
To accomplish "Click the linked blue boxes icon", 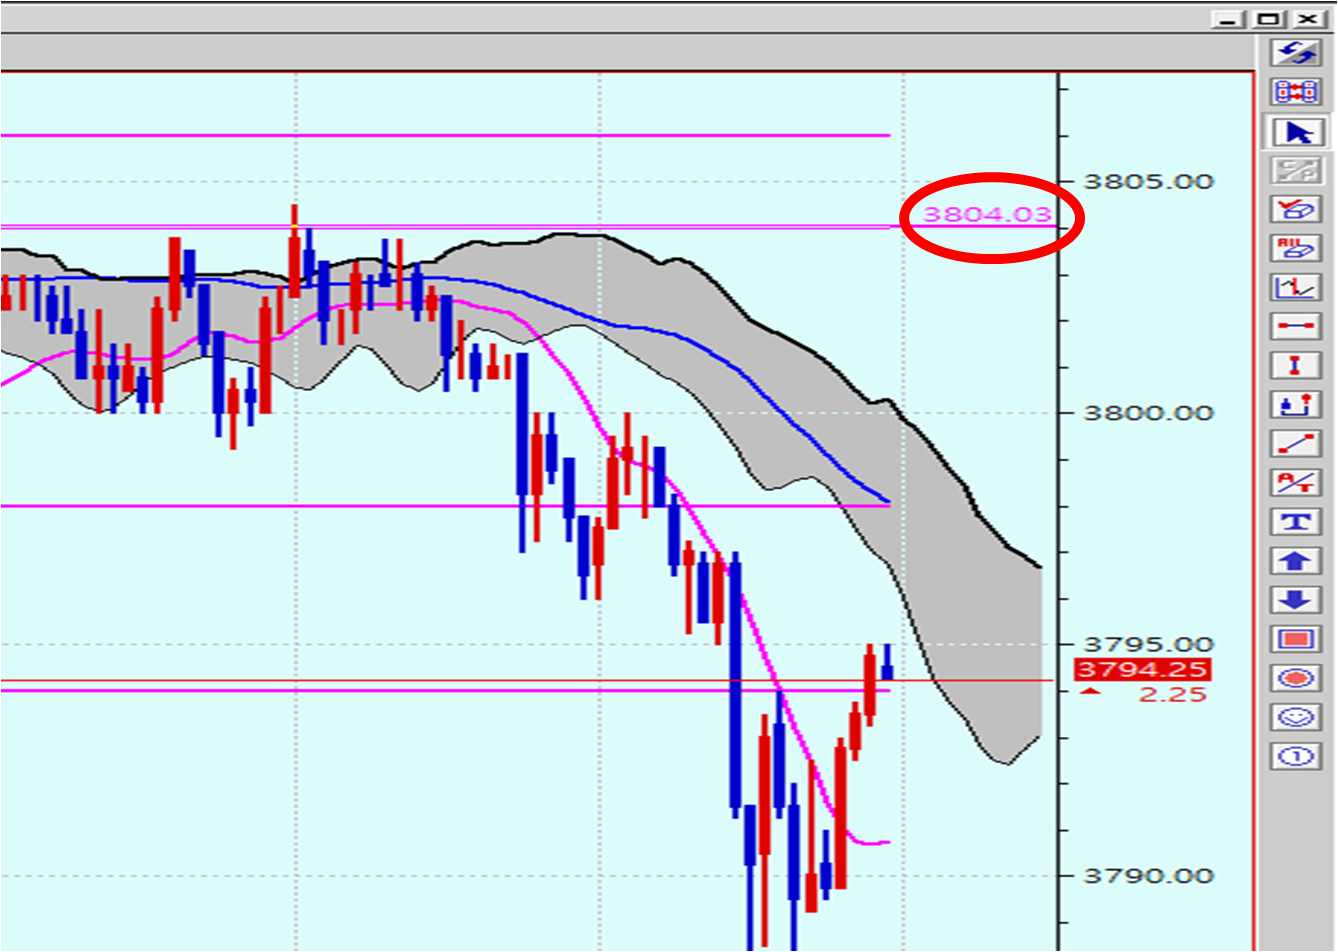I will pyautogui.click(x=1296, y=92).
